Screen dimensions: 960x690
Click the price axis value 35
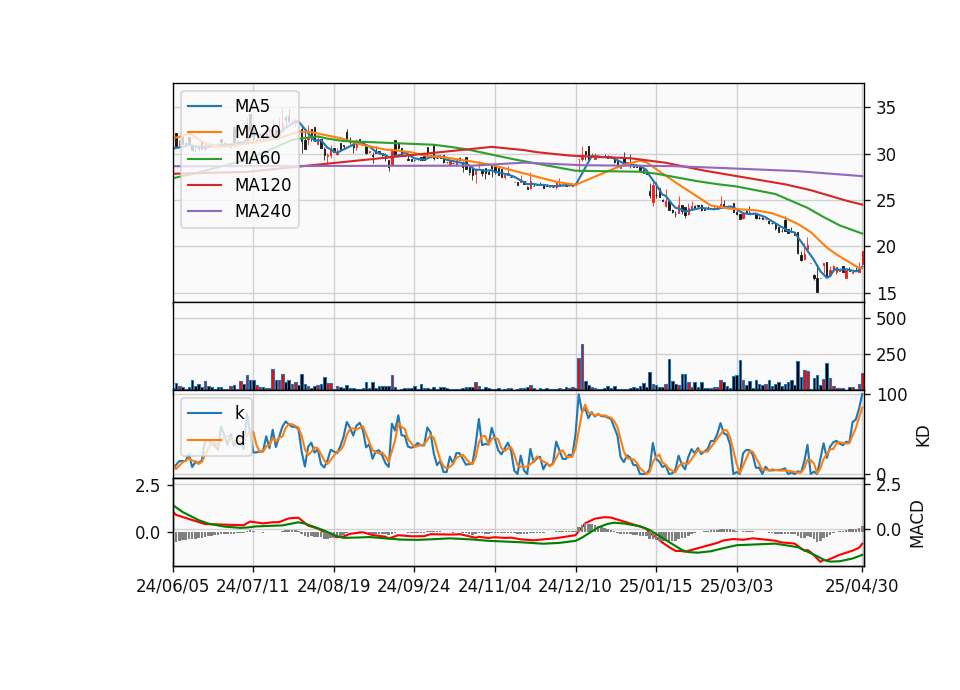tap(886, 108)
